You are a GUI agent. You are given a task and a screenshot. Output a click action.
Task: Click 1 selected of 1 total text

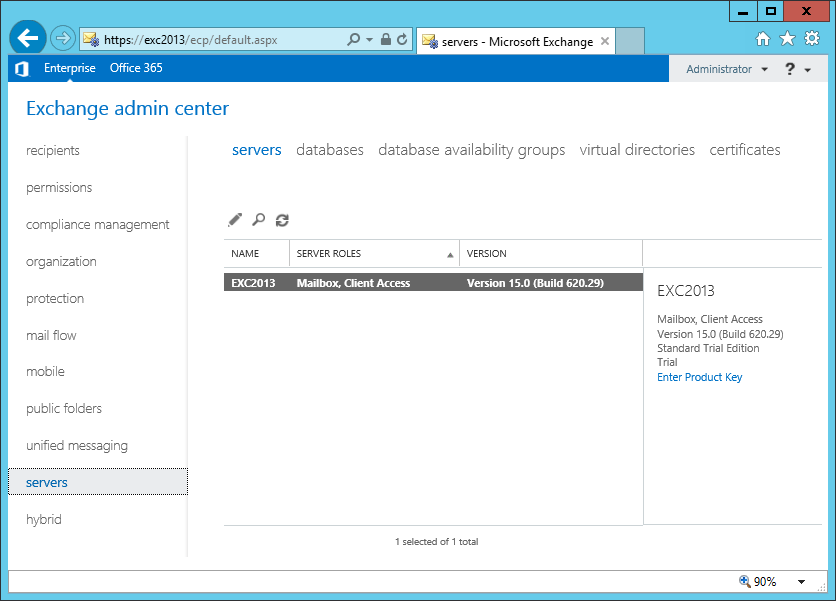437,542
